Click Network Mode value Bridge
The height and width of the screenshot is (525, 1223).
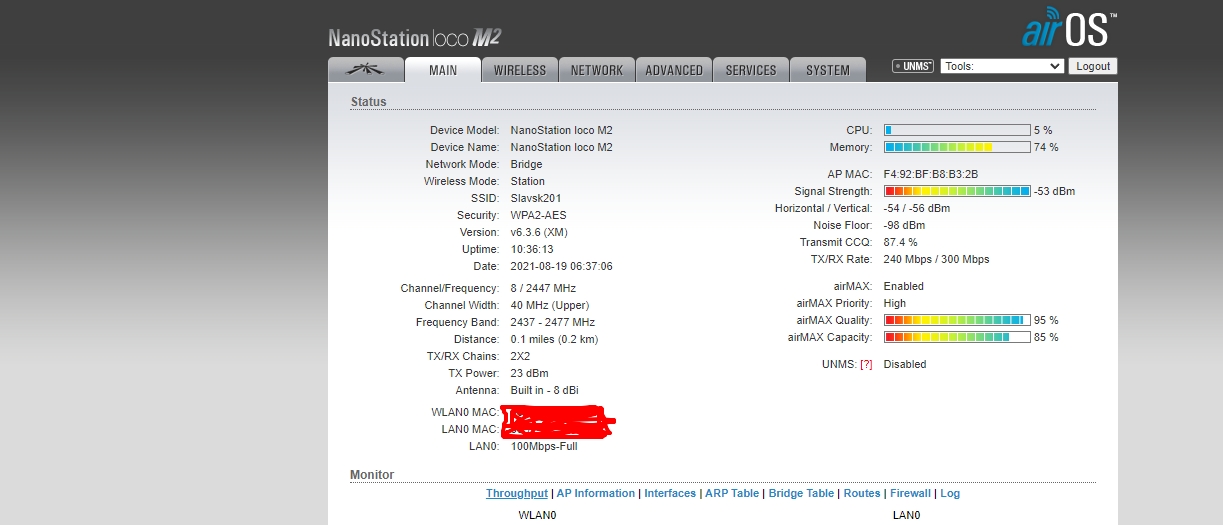pyautogui.click(x=527, y=164)
